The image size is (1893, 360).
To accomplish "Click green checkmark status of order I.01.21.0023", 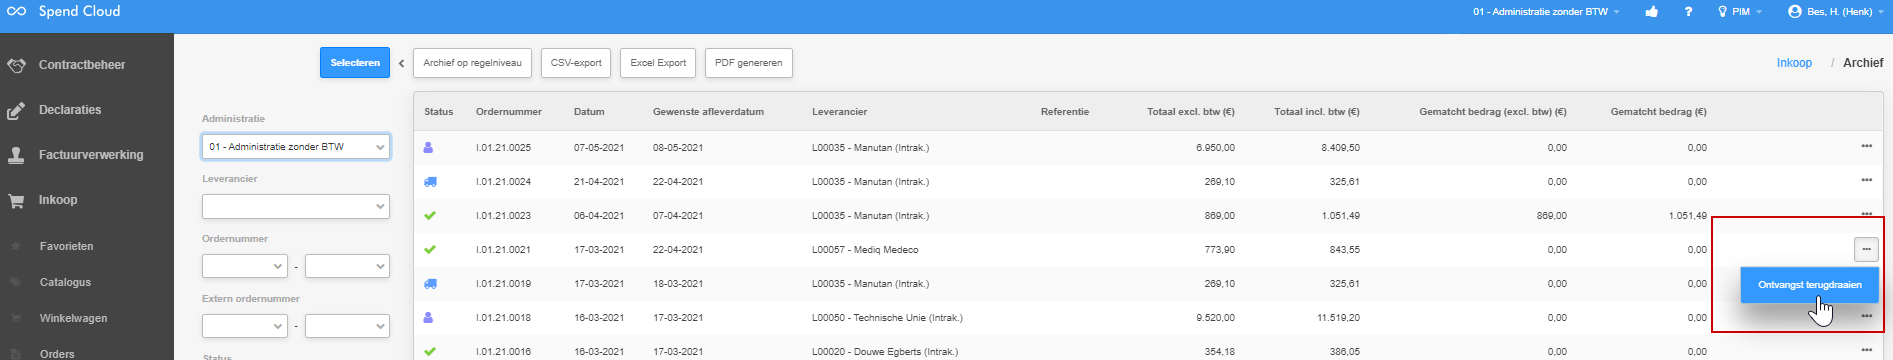I will [430, 216].
